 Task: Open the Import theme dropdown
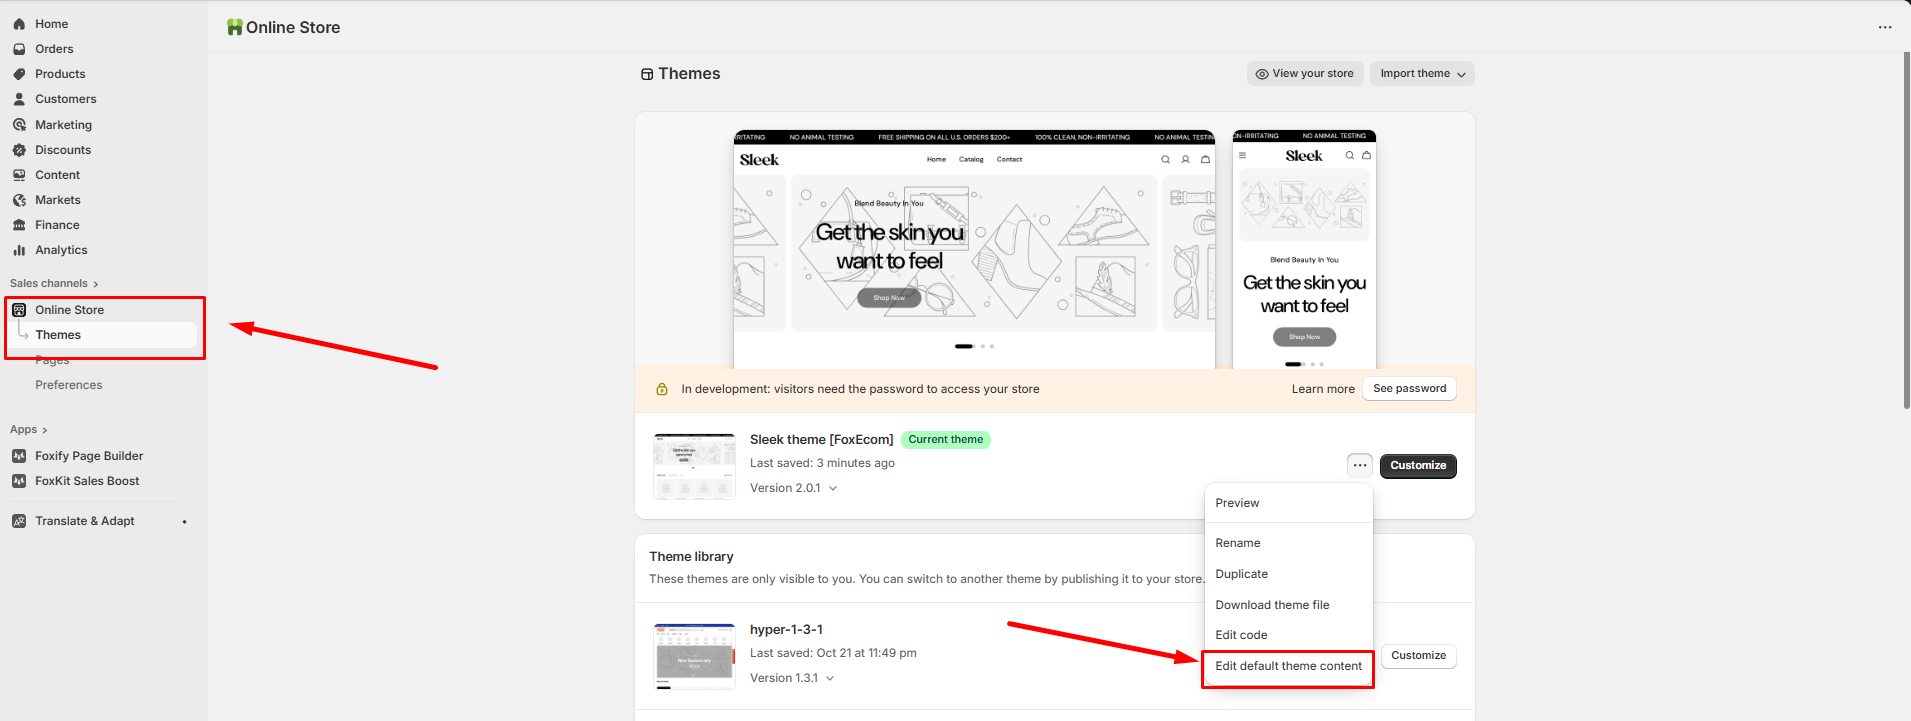1422,74
